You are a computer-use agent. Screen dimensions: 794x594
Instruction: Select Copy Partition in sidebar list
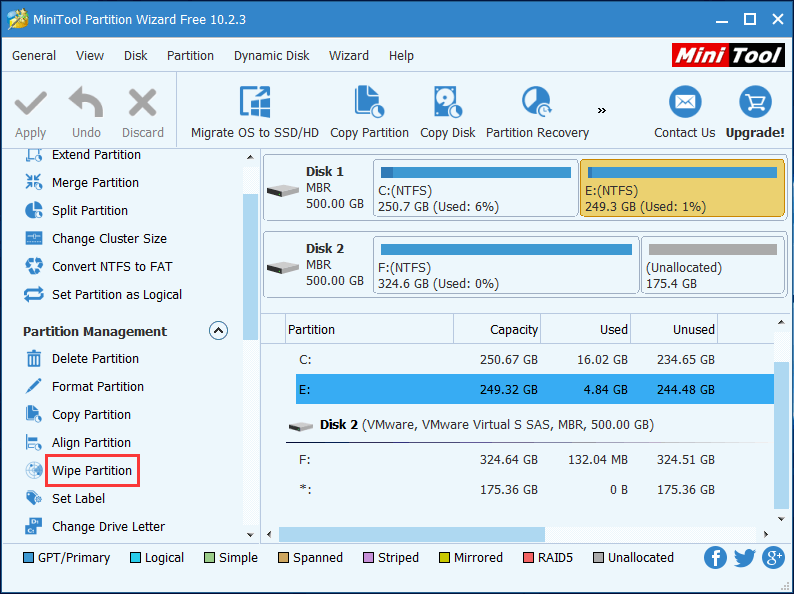click(91, 414)
